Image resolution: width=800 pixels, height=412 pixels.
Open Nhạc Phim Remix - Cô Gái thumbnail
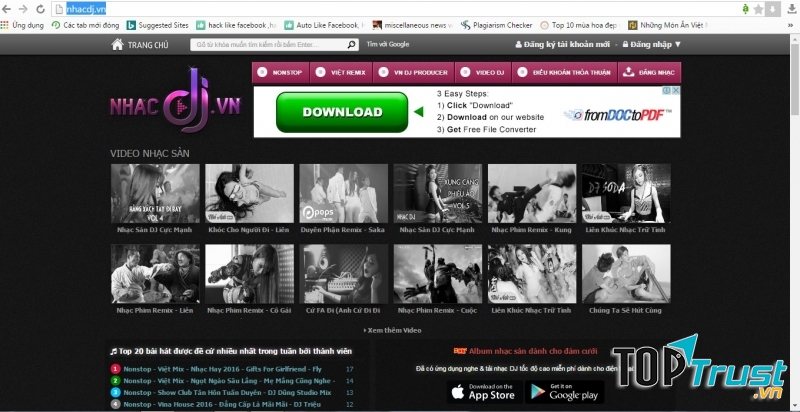click(249, 274)
